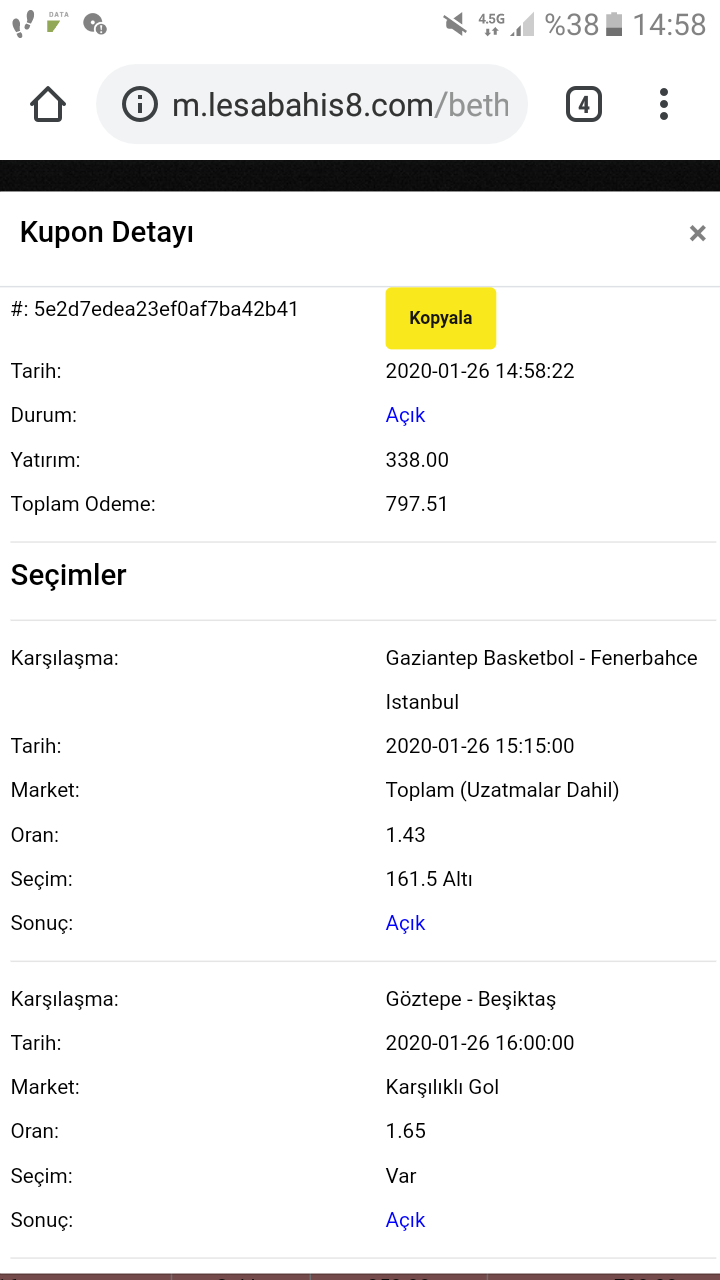The width and height of the screenshot is (720, 1280).
Task: Close the Kupon Detayı dialog
Action: point(697,233)
